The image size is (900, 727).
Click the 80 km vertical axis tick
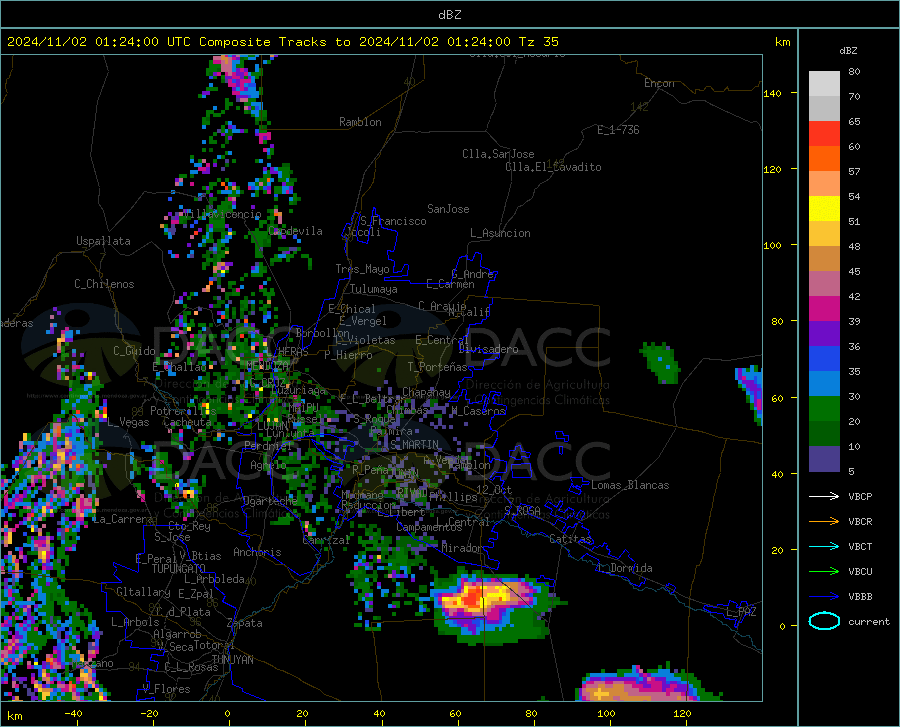pyautogui.click(x=777, y=321)
